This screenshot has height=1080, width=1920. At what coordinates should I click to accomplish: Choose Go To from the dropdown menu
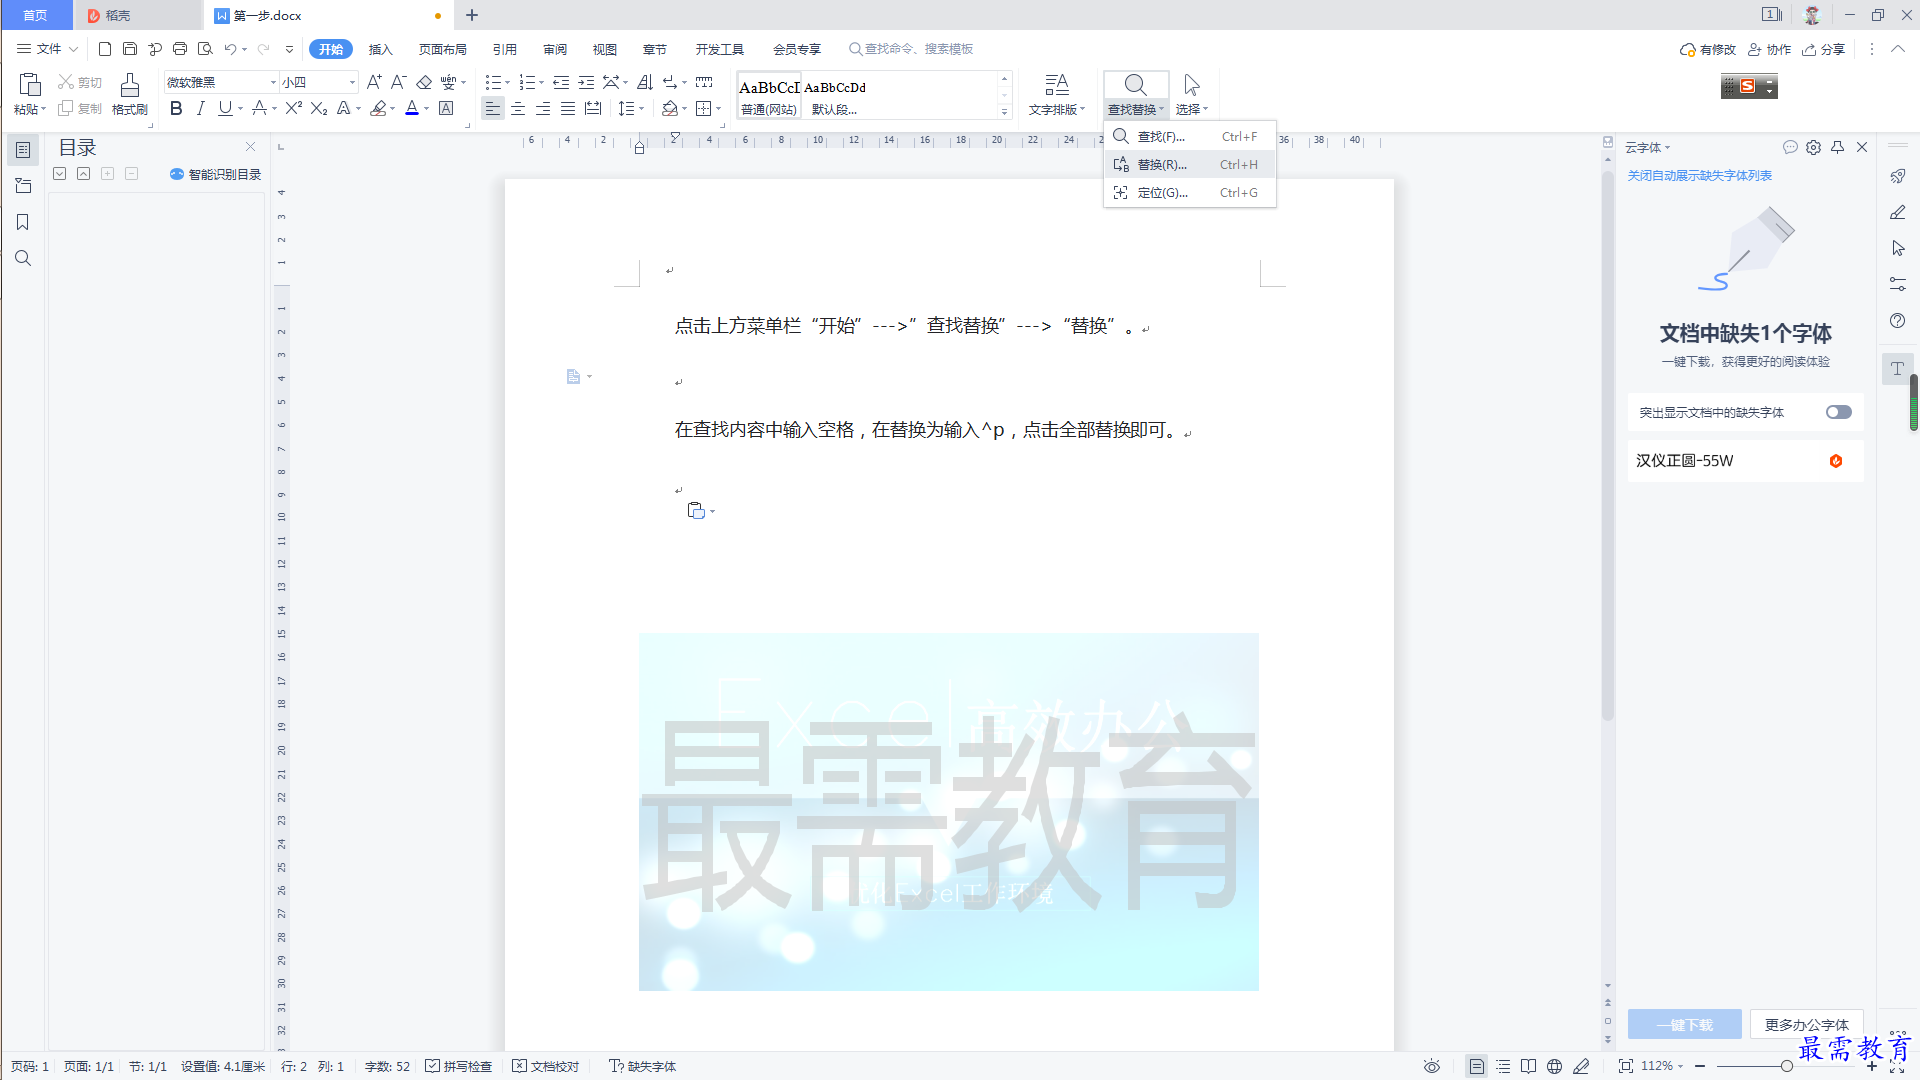(1189, 192)
